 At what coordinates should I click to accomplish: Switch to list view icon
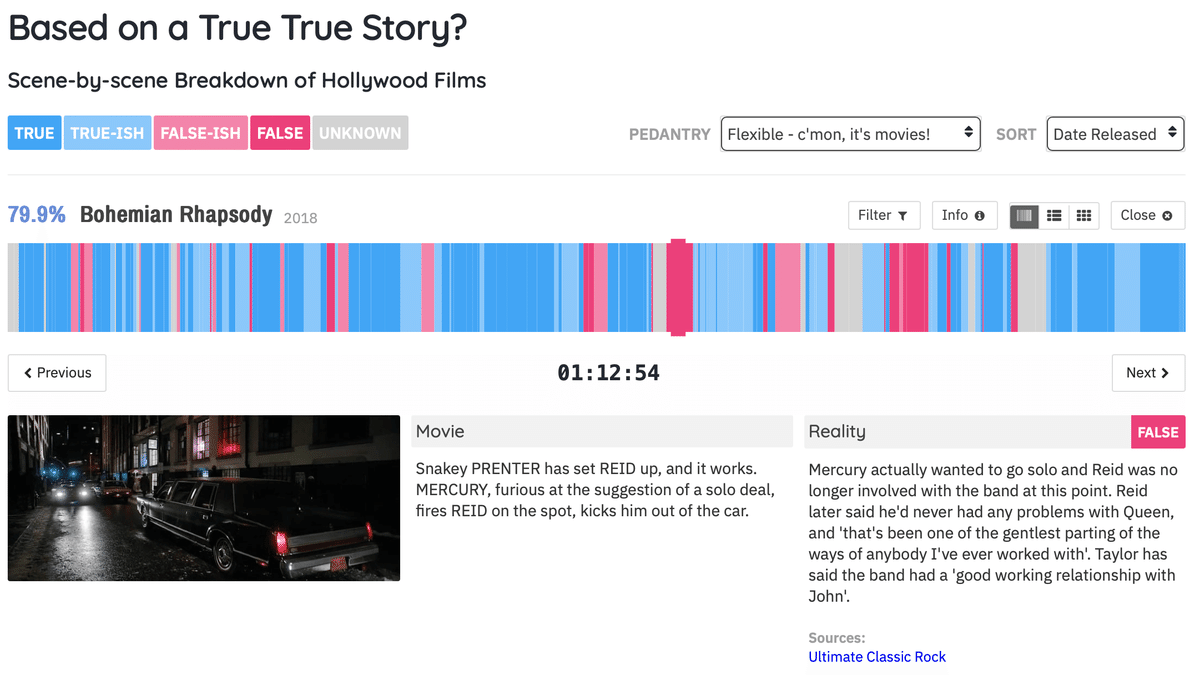1054,215
